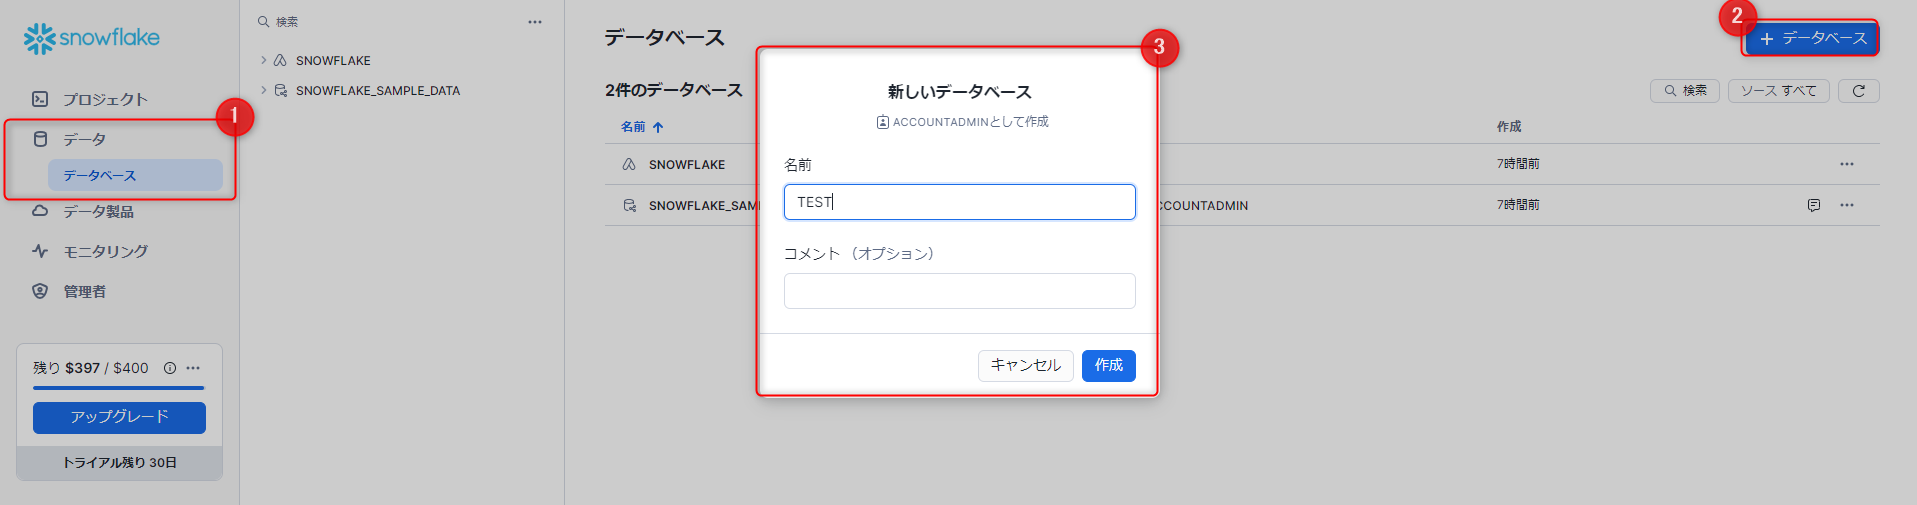Expand the SNOWFLAKE tree node
Image resolution: width=1917 pixels, height=505 pixels.
coord(264,60)
